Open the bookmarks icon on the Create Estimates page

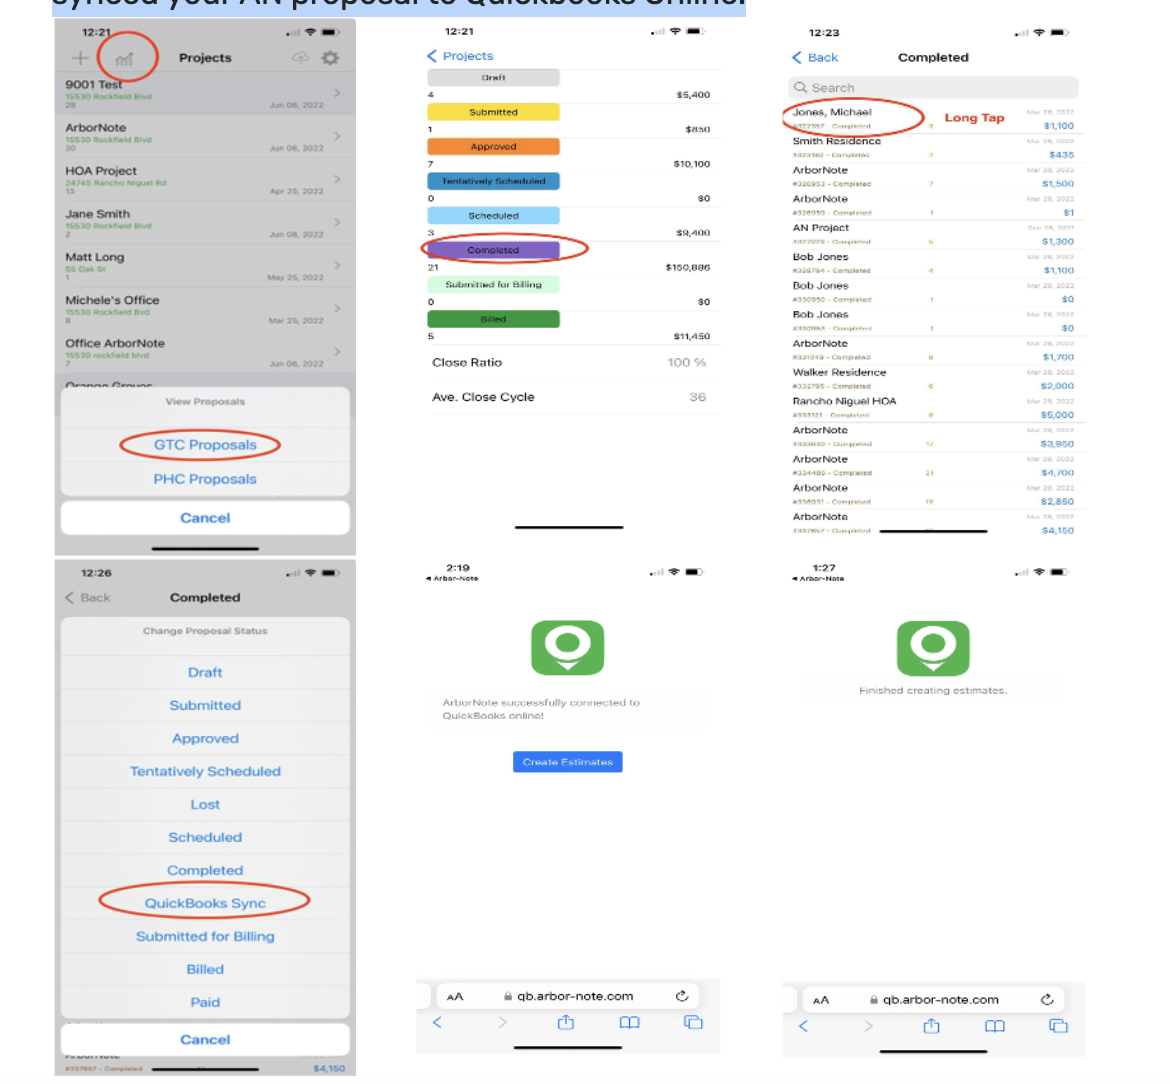click(630, 1022)
